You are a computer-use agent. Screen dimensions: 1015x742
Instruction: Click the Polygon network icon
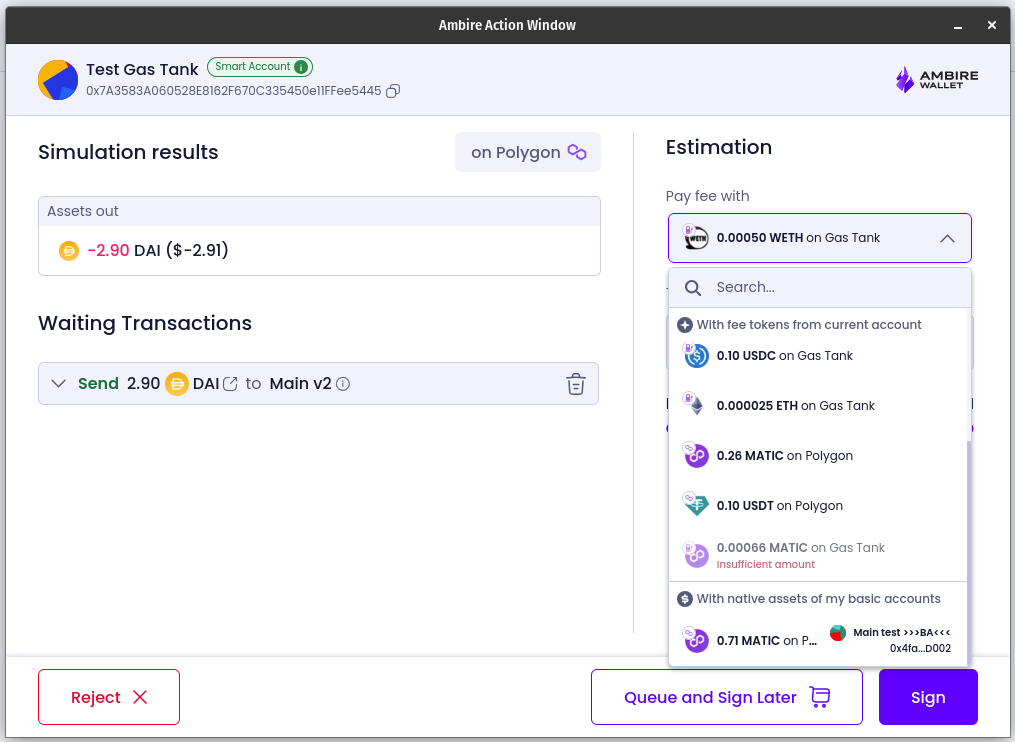577,152
